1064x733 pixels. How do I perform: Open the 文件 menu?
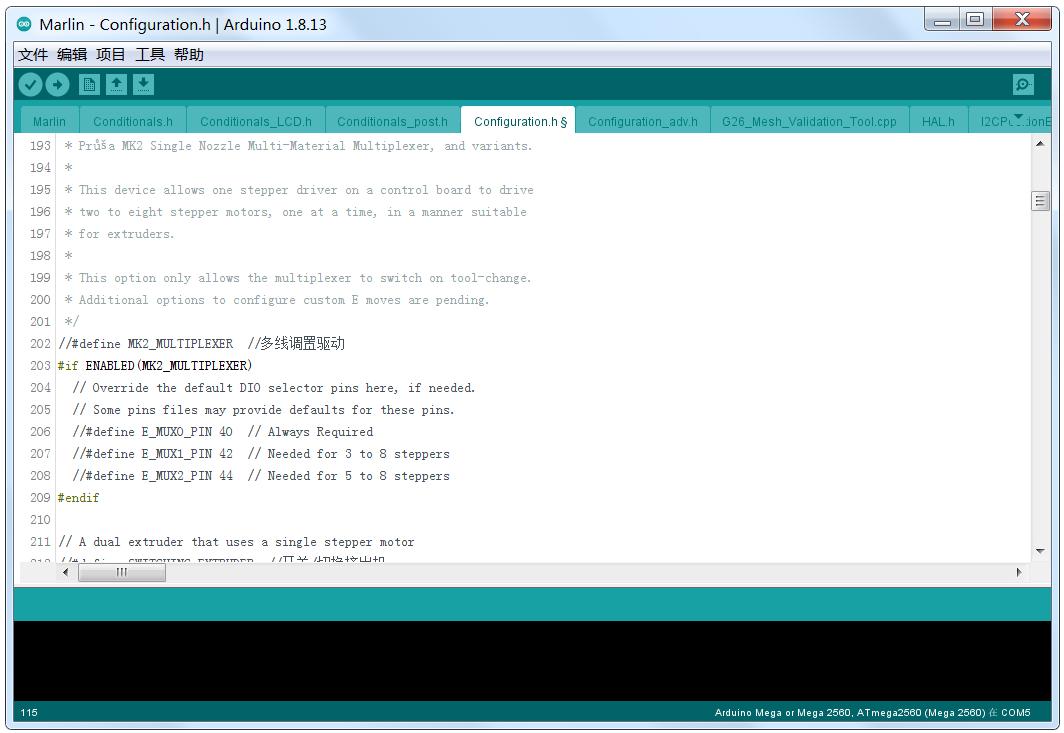33,55
